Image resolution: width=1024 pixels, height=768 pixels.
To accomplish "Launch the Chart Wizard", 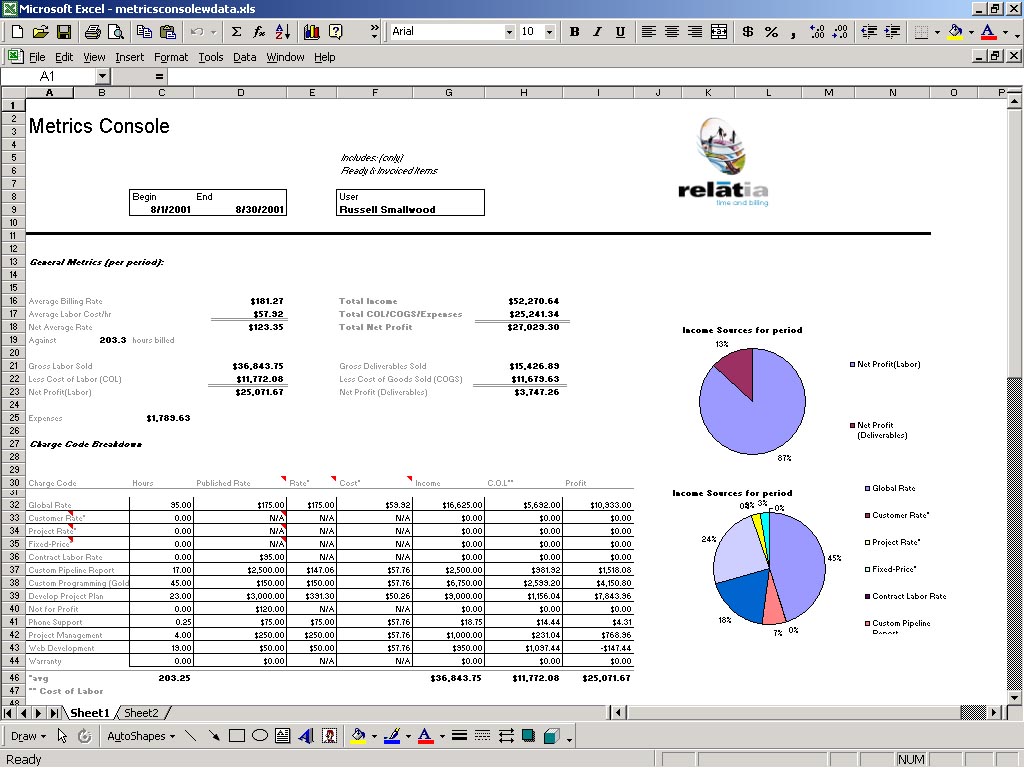I will coord(312,31).
